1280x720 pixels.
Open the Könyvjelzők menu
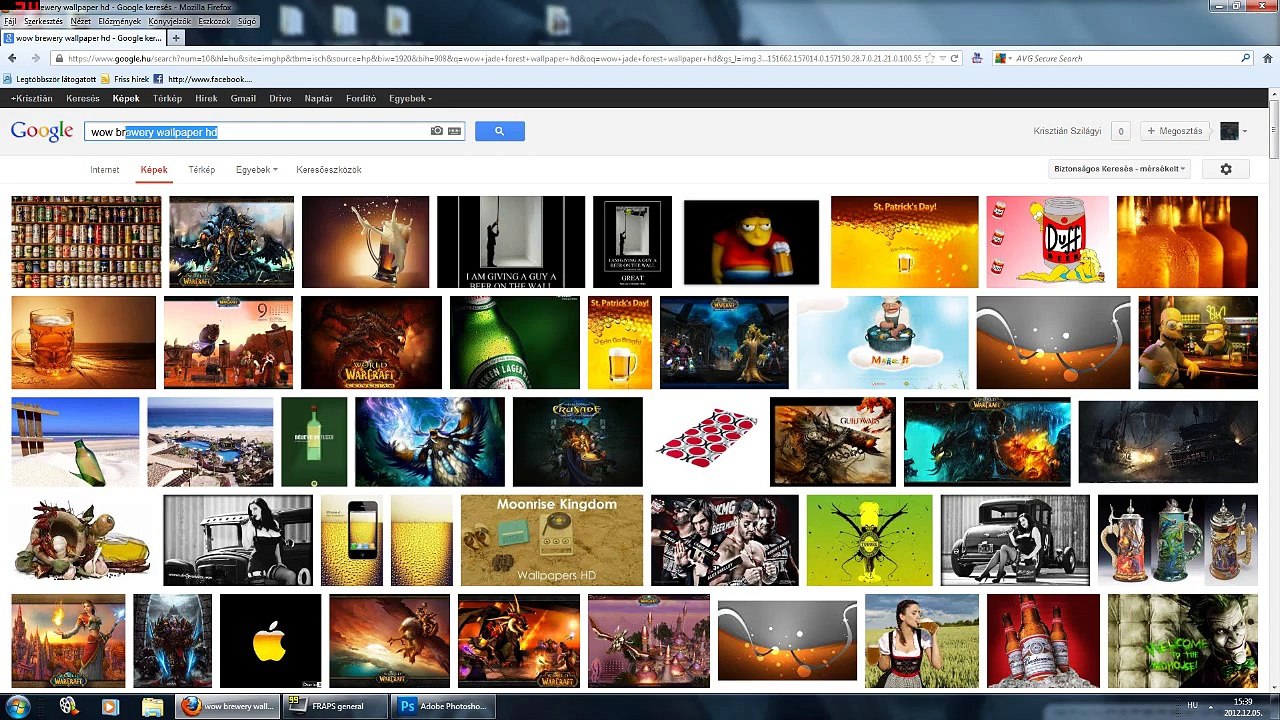(x=170, y=21)
